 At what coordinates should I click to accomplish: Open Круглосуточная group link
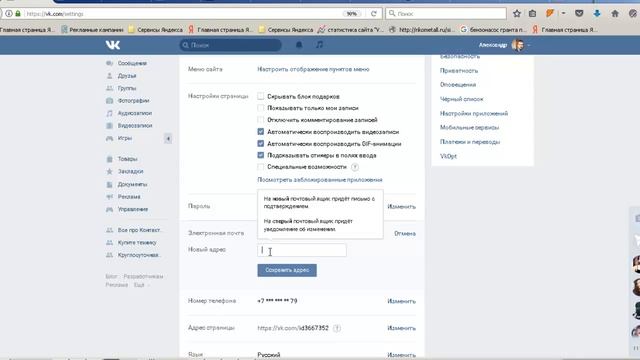click(138, 255)
